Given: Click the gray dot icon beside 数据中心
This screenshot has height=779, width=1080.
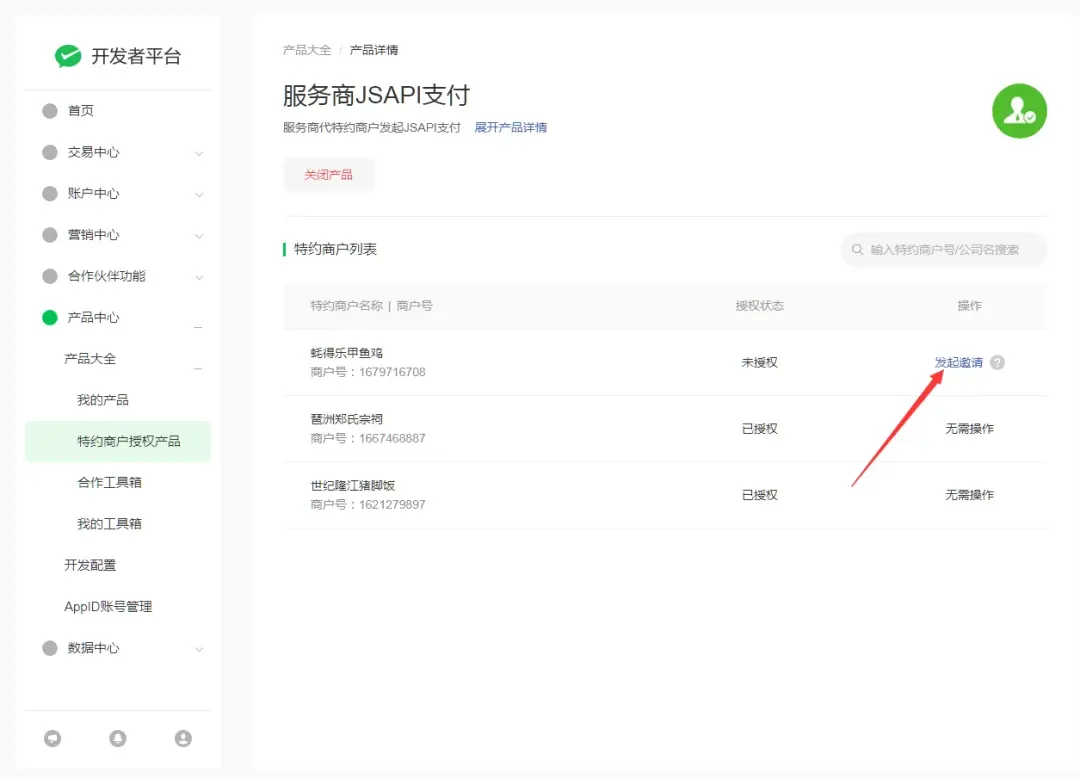Looking at the screenshot, I should (50, 648).
